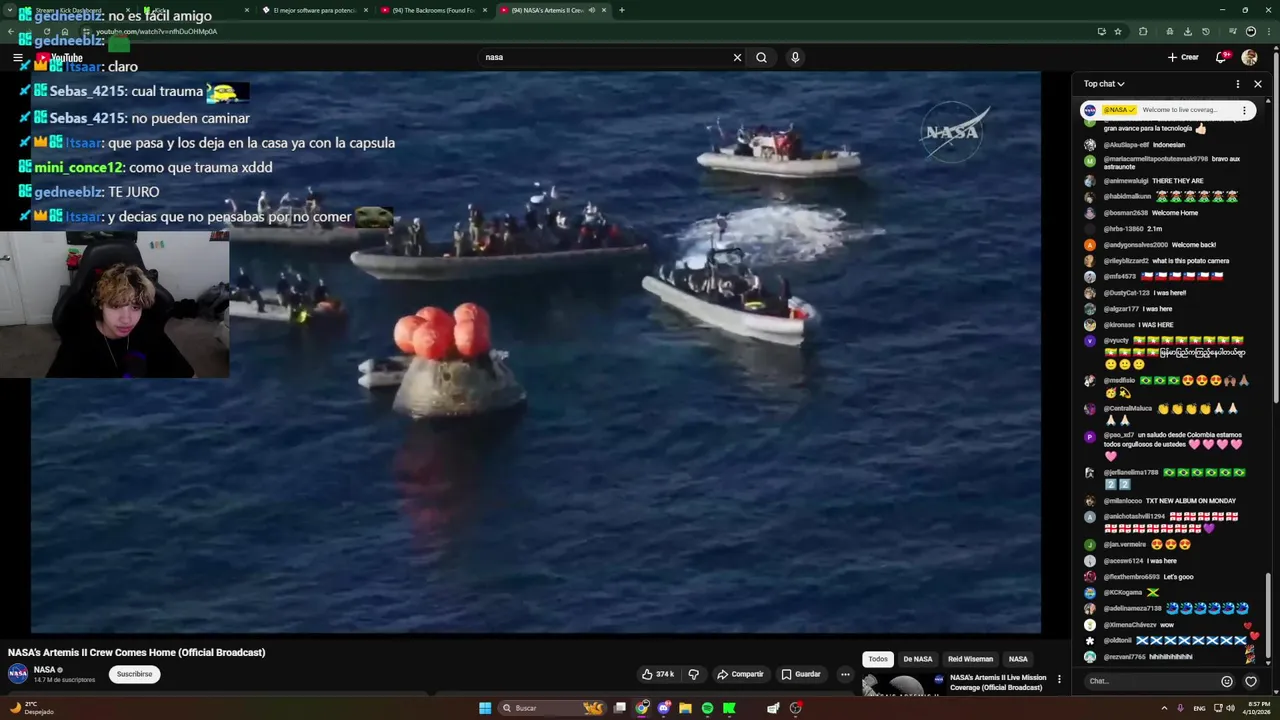Open NASA channel avatar below video
Viewport: 1280px width, 720px height.
tap(18, 674)
